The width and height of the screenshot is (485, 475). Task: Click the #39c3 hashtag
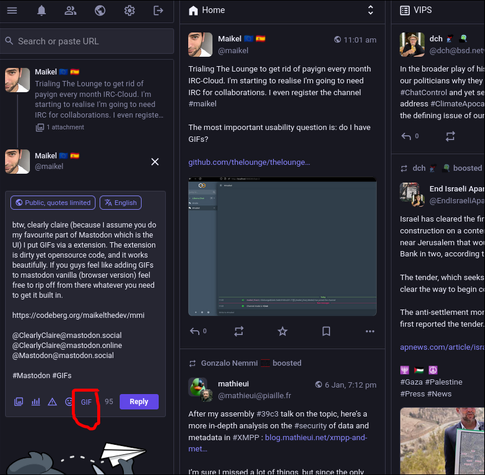tap(267, 414)
